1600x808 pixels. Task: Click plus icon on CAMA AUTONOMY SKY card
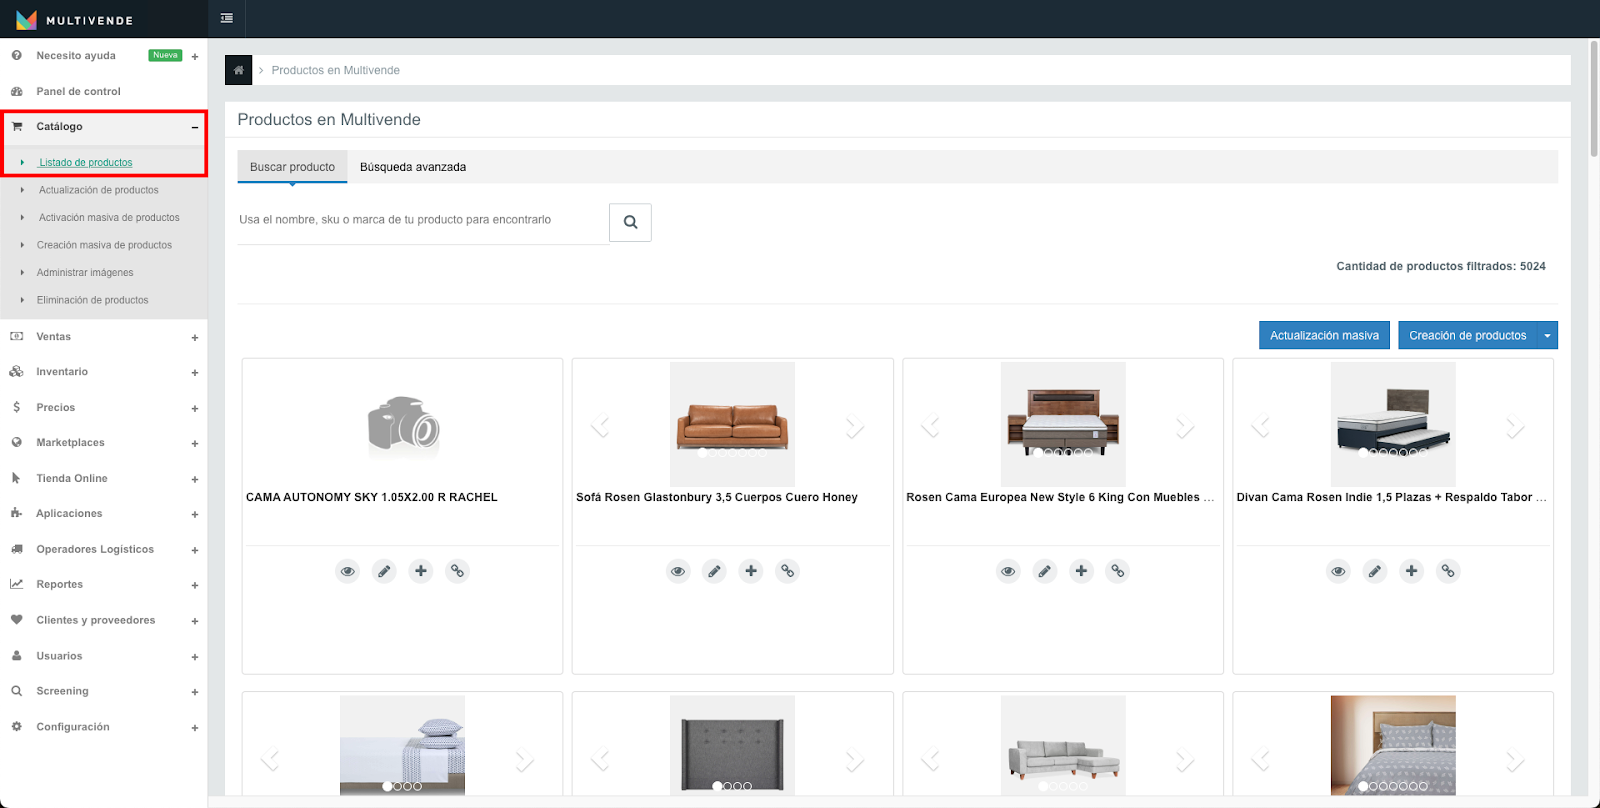[x=421, y=571]
